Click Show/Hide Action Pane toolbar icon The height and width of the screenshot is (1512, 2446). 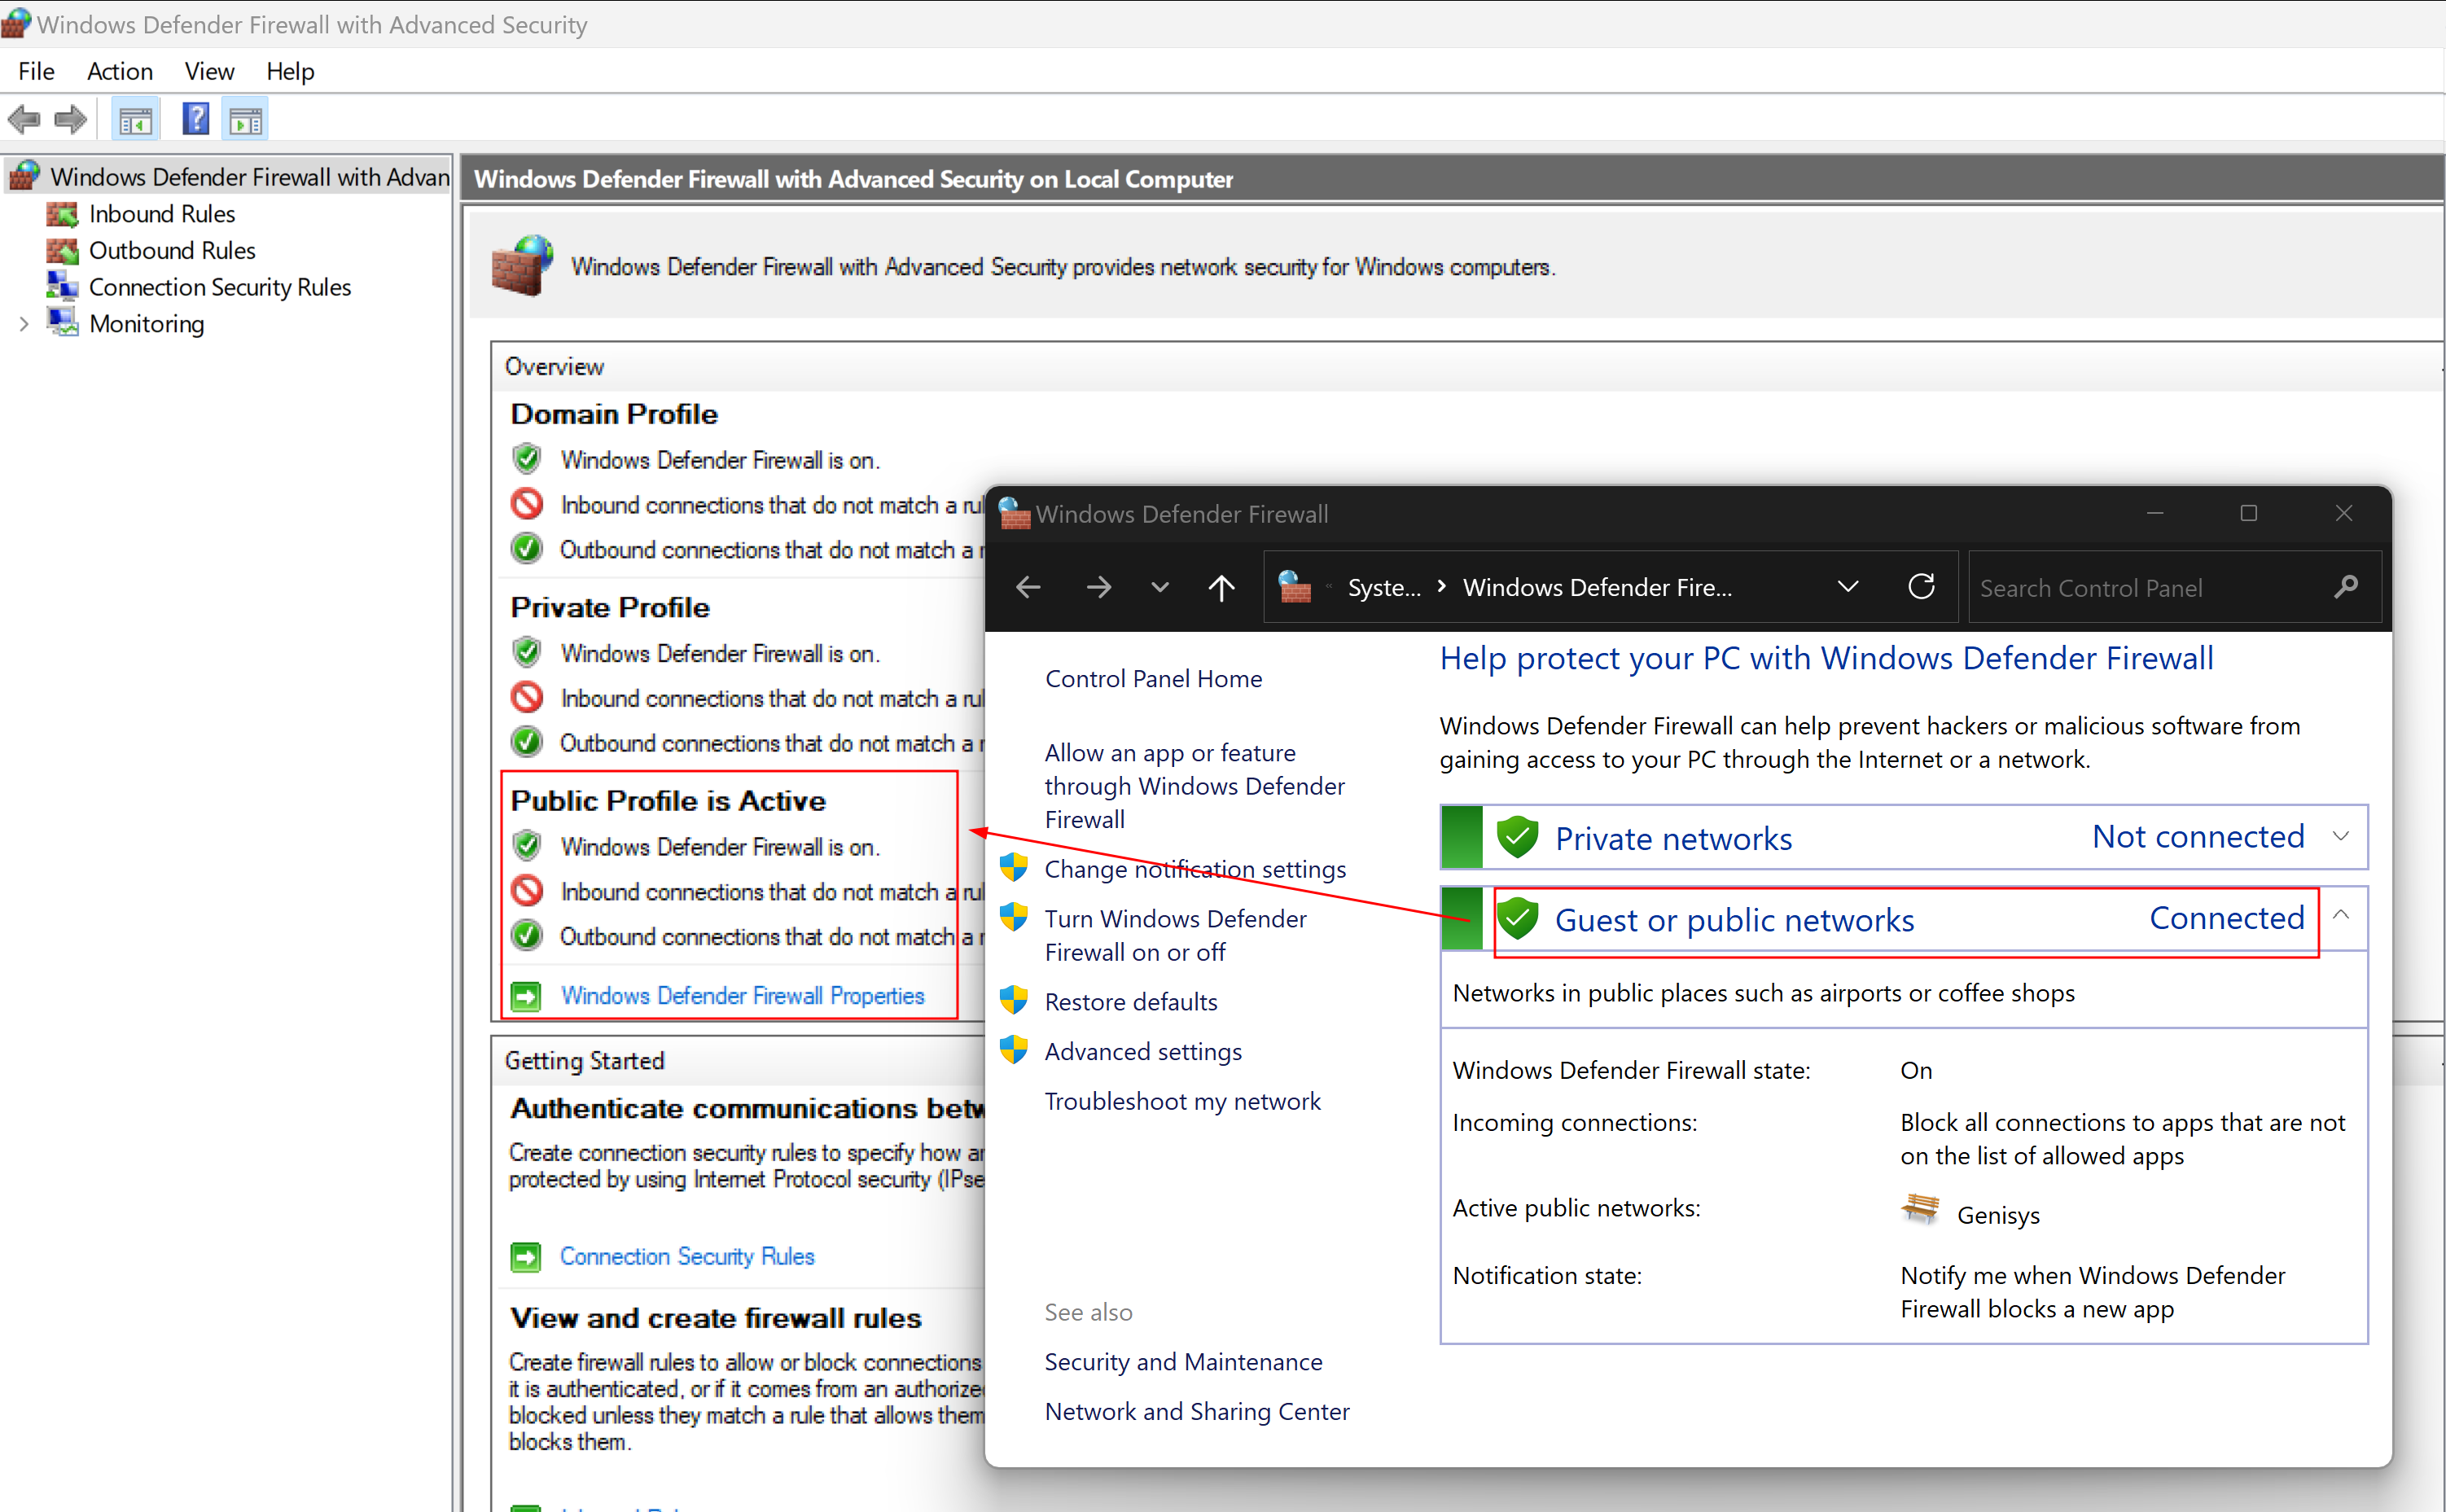[x=246, y=120]
